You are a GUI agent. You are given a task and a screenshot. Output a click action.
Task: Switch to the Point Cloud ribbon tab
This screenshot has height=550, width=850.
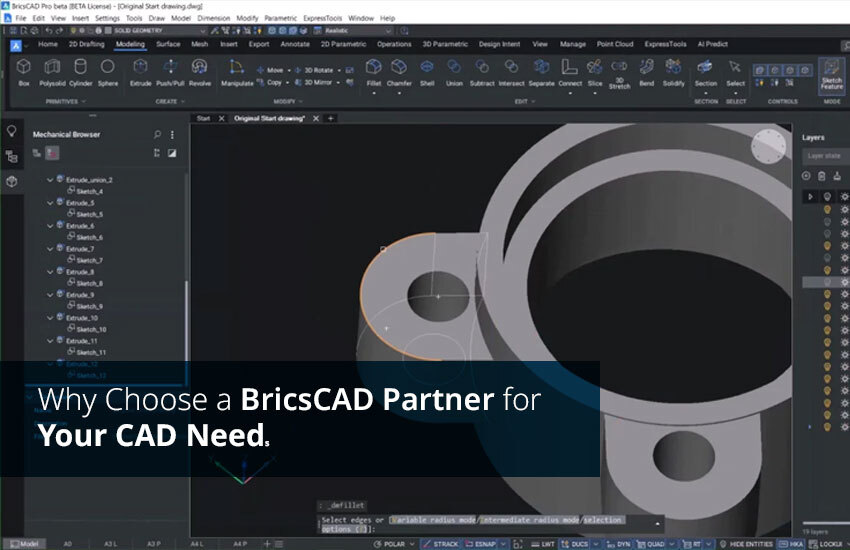615,44
